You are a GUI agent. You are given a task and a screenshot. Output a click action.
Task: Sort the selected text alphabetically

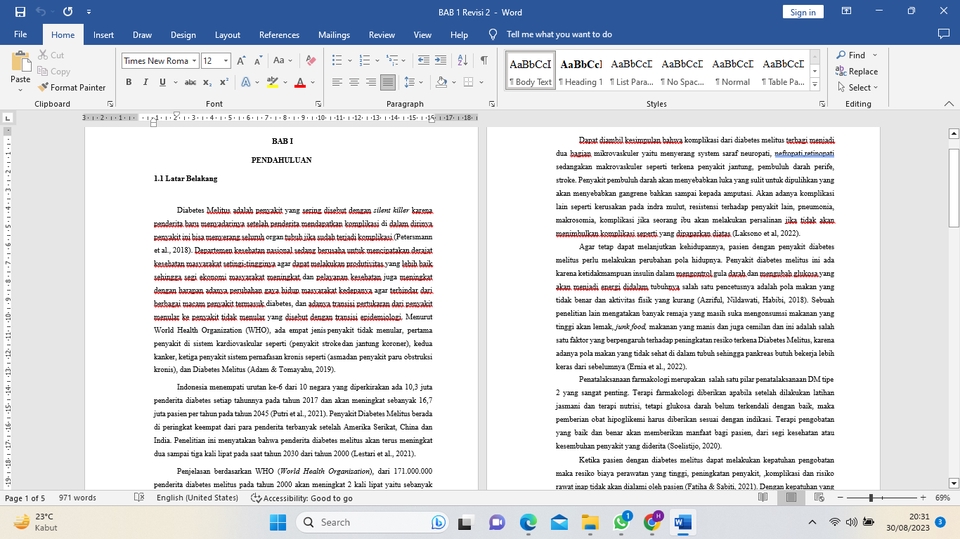click(x=463, y=60)
